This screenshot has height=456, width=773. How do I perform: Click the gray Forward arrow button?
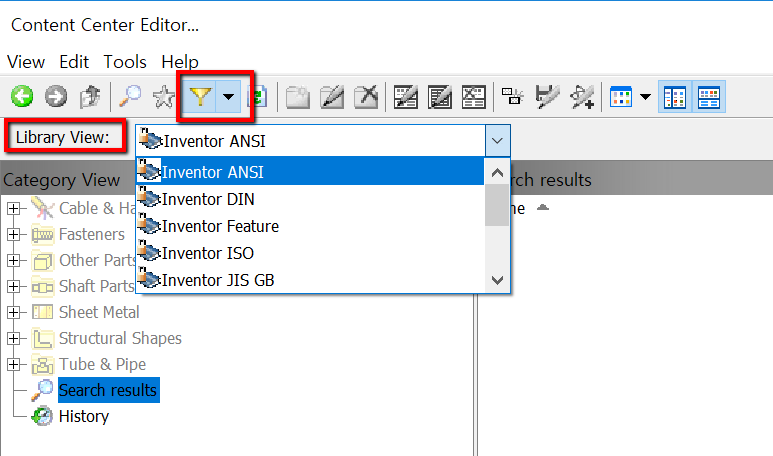click(56, 96)
